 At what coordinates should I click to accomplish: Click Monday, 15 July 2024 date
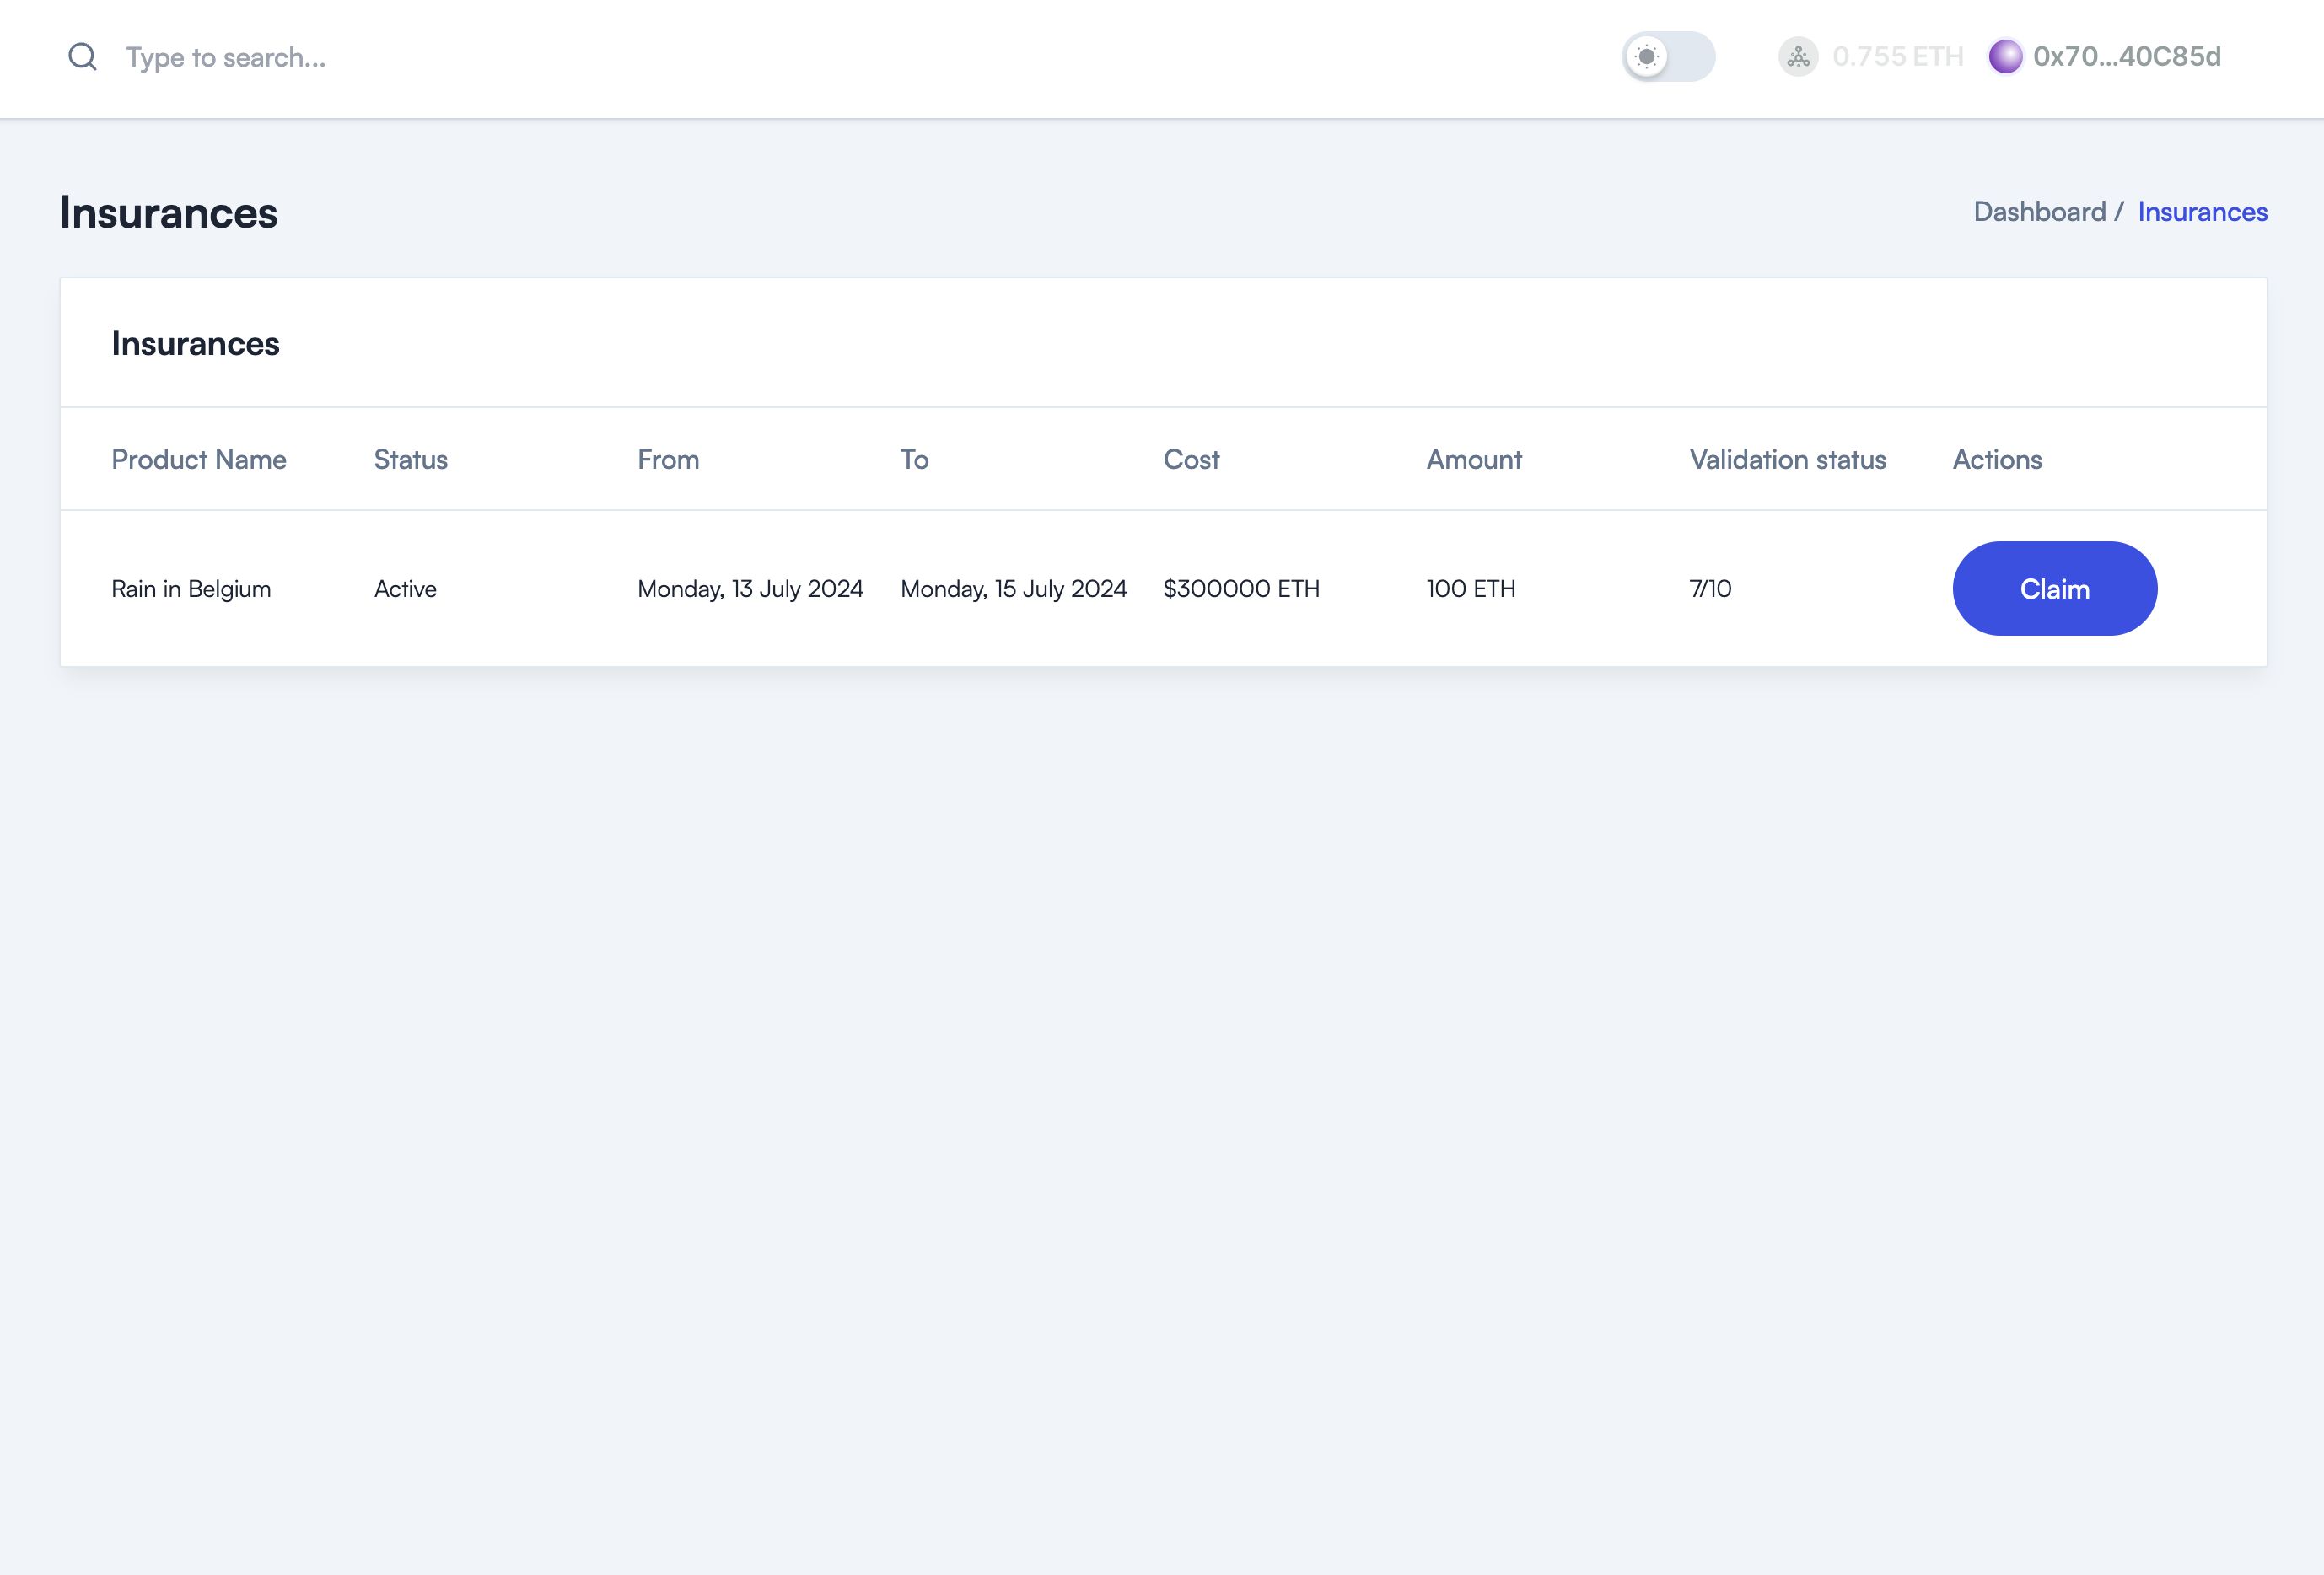1013,589
